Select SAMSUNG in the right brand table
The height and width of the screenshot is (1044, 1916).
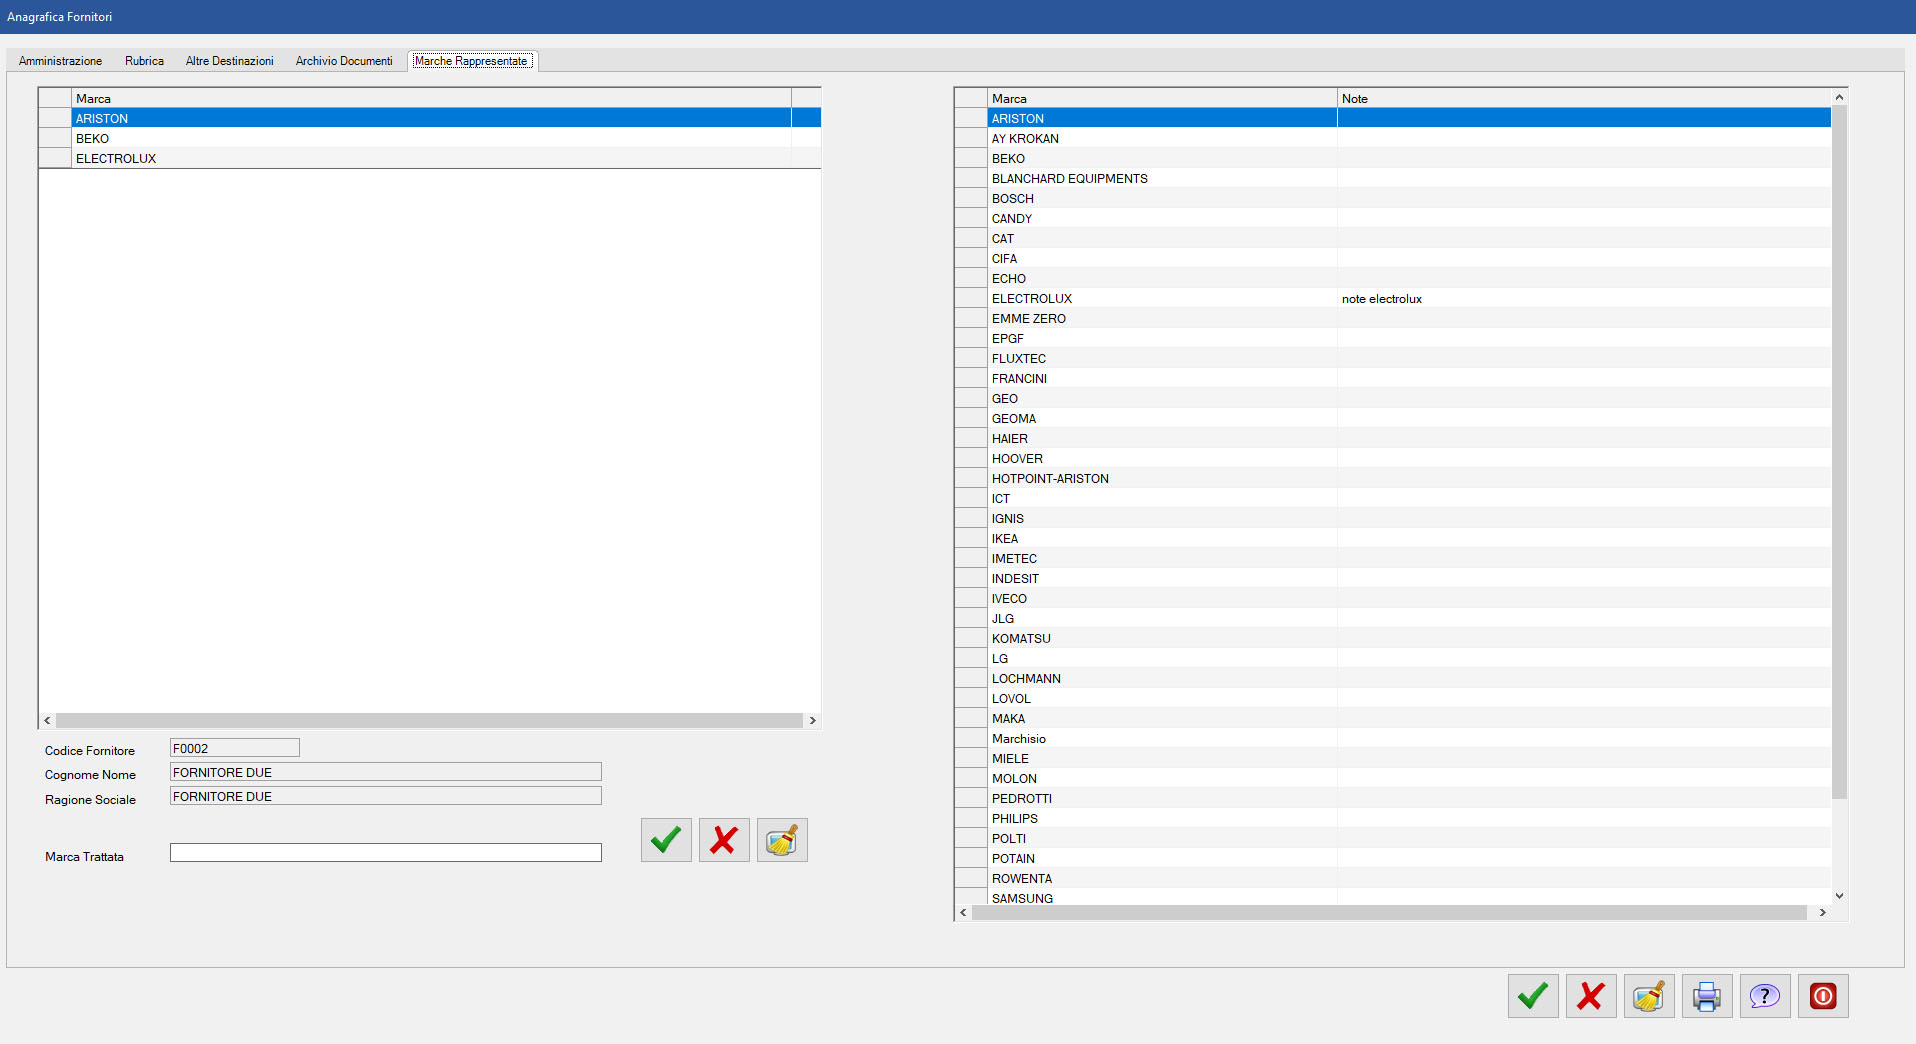pos(1022,898)
